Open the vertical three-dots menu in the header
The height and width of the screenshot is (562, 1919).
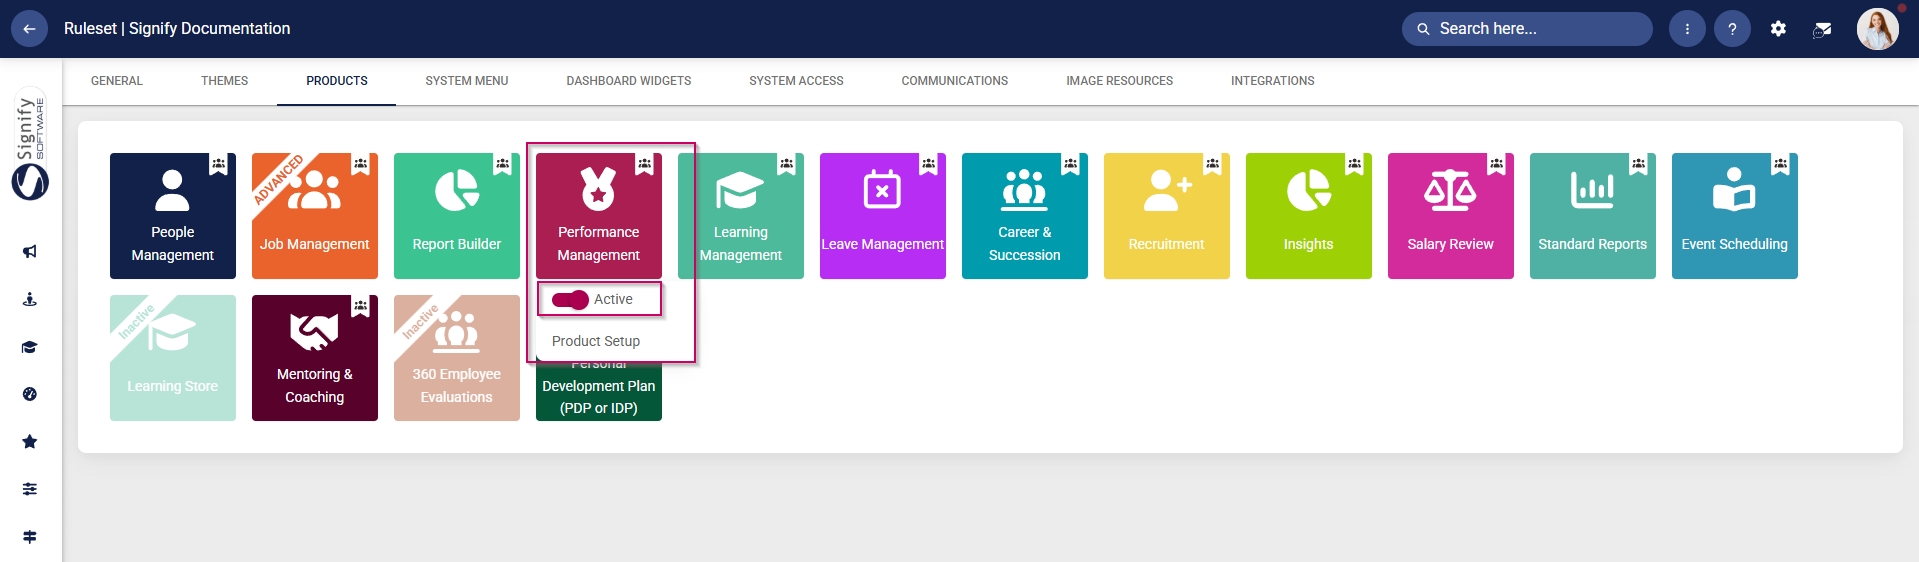1687,29
